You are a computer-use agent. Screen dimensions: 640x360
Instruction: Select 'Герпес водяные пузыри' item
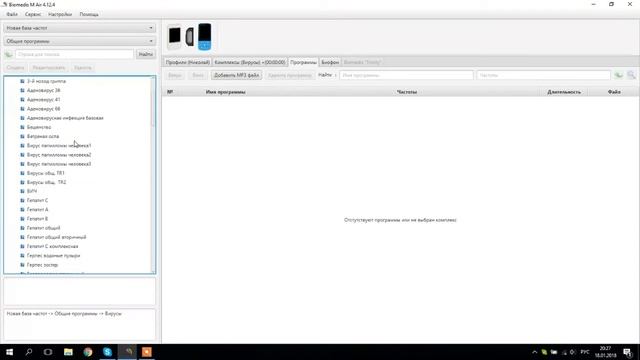(x=53, y=256)
